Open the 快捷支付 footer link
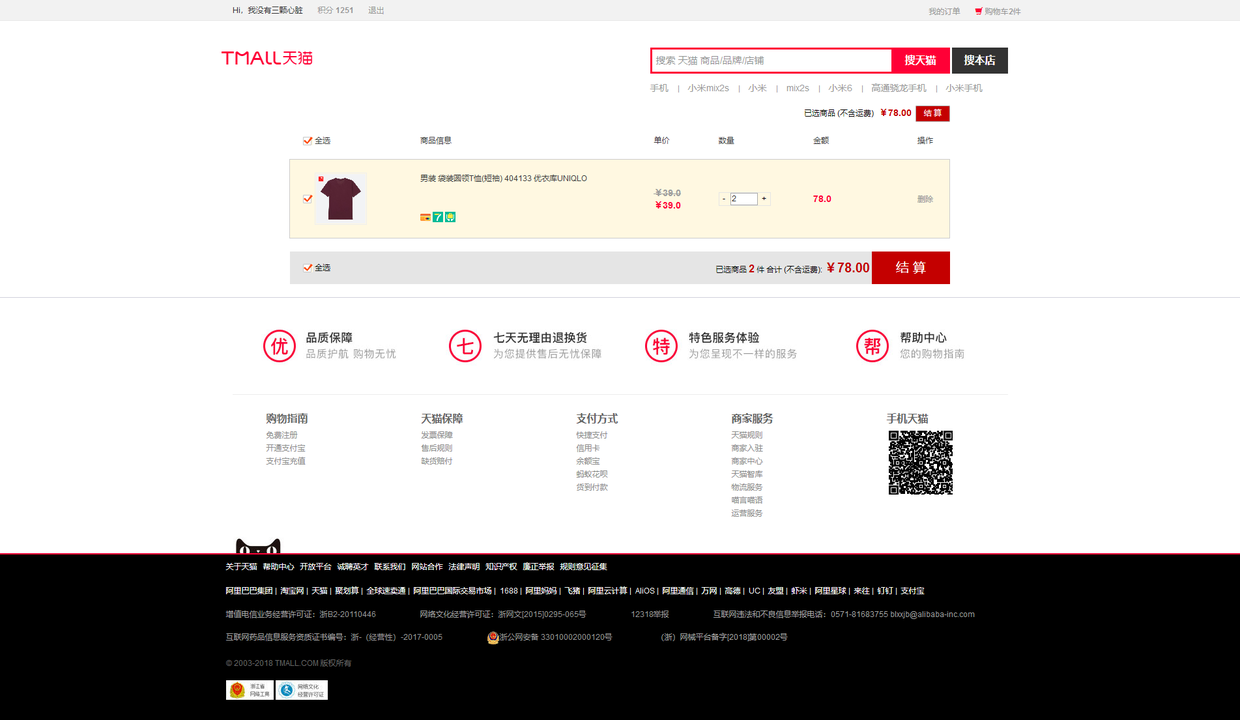Image resolution: width=1240 pixels, height=720 pixels. click(592, 436)
